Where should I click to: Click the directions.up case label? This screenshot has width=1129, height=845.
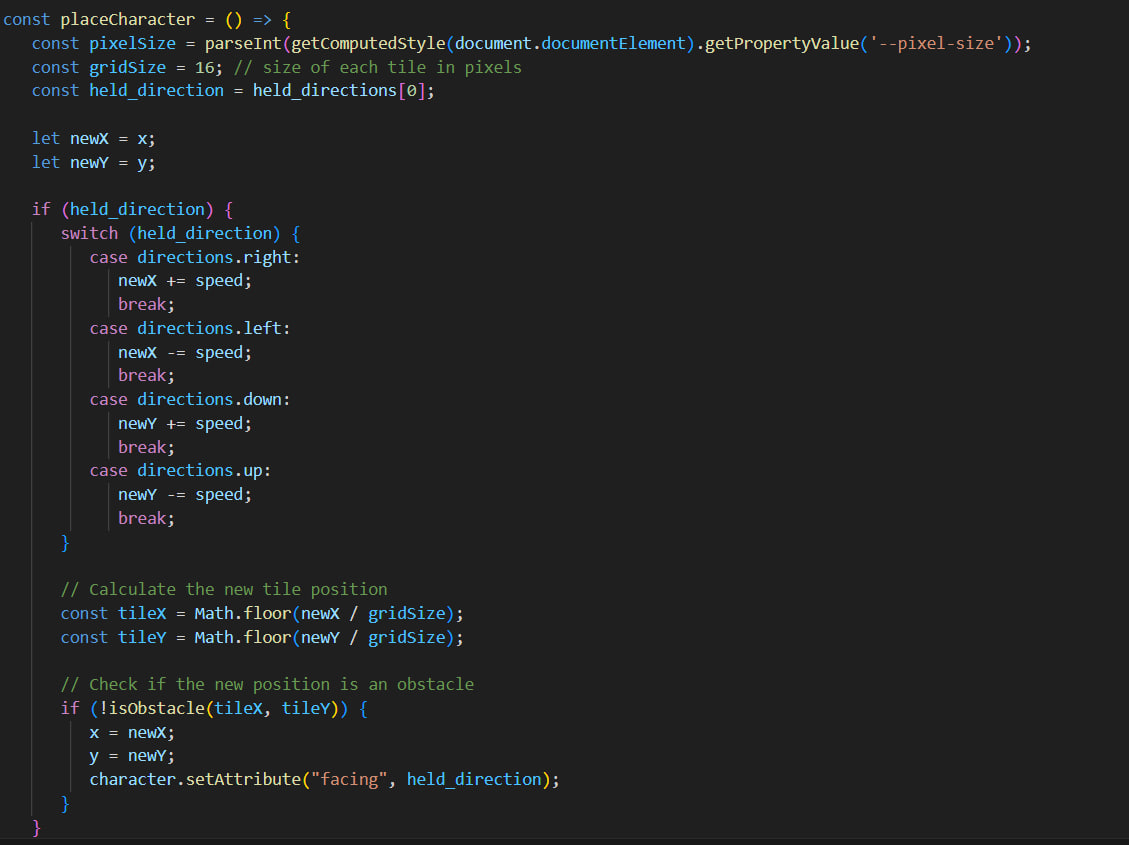pos(204,470)
